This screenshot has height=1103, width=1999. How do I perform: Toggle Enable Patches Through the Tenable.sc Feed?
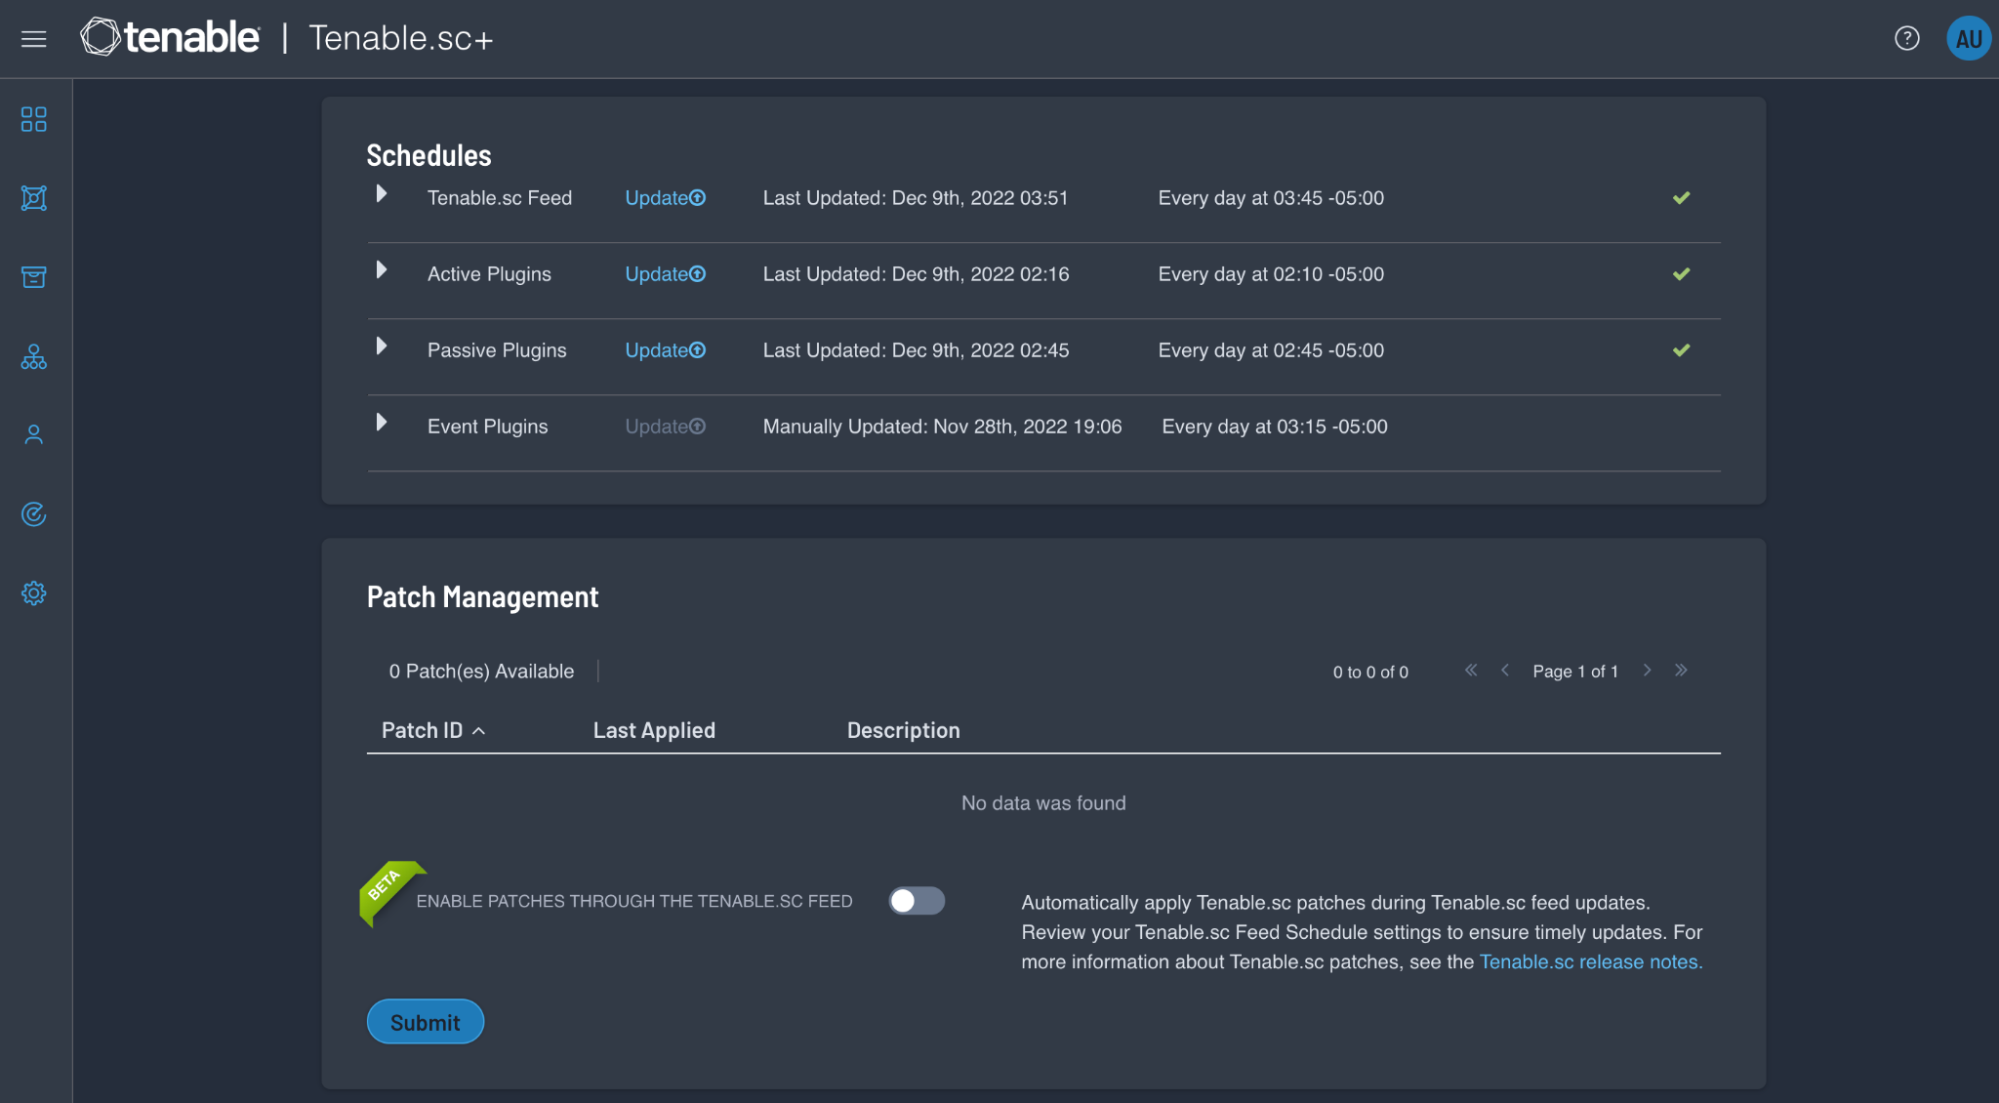[916, 901]
